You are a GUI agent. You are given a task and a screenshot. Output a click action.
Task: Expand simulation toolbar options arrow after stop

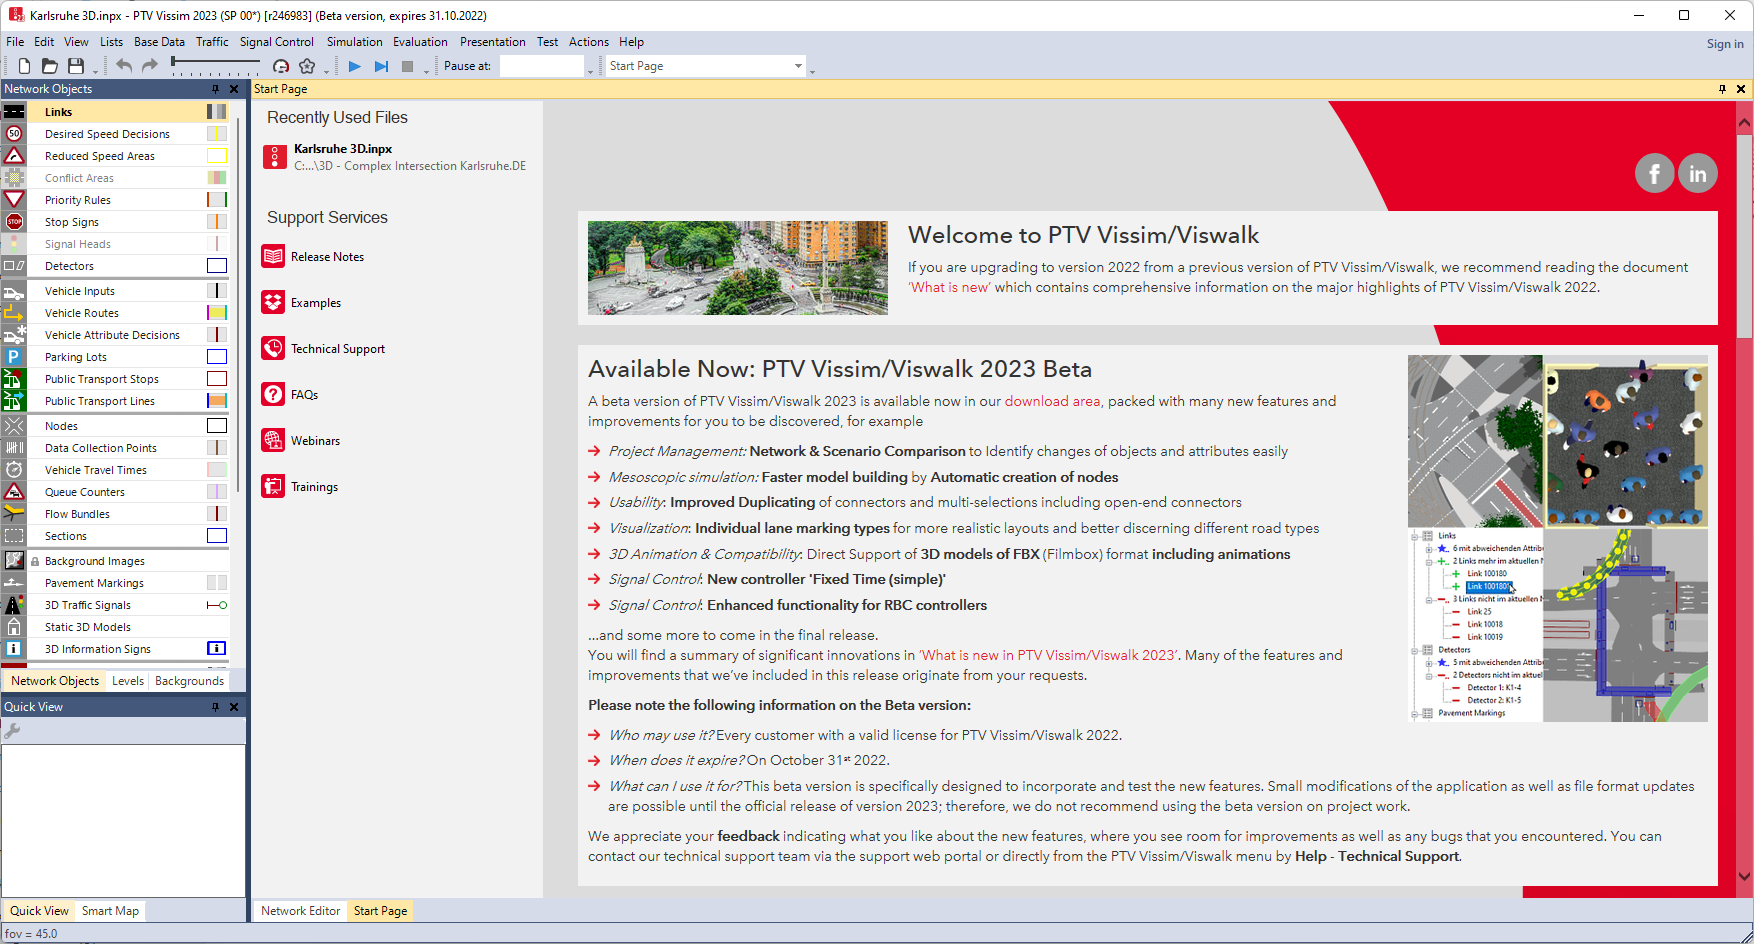(427, 71)
